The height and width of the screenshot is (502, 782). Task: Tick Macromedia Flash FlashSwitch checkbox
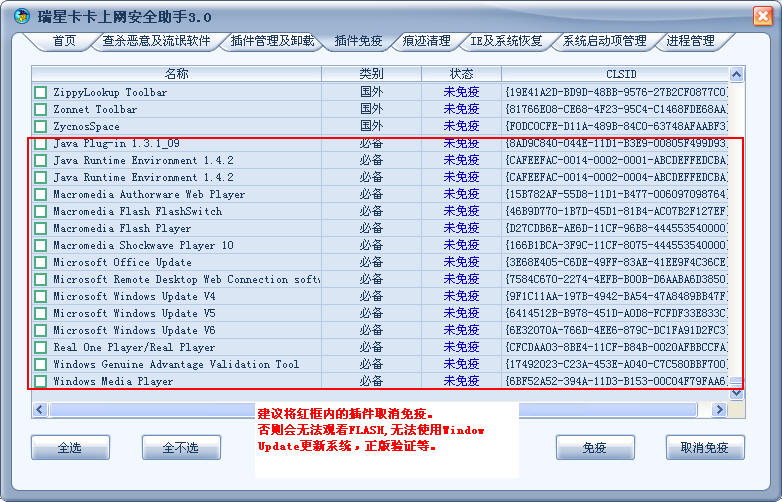(40, 211)
